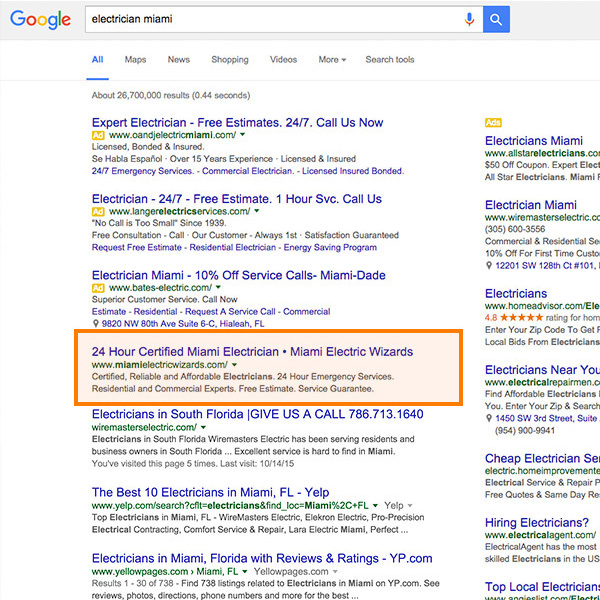Expand green arrow after yellowpages.com Miami, FL
The image size is (600, 600).
(x=245, y=571)
